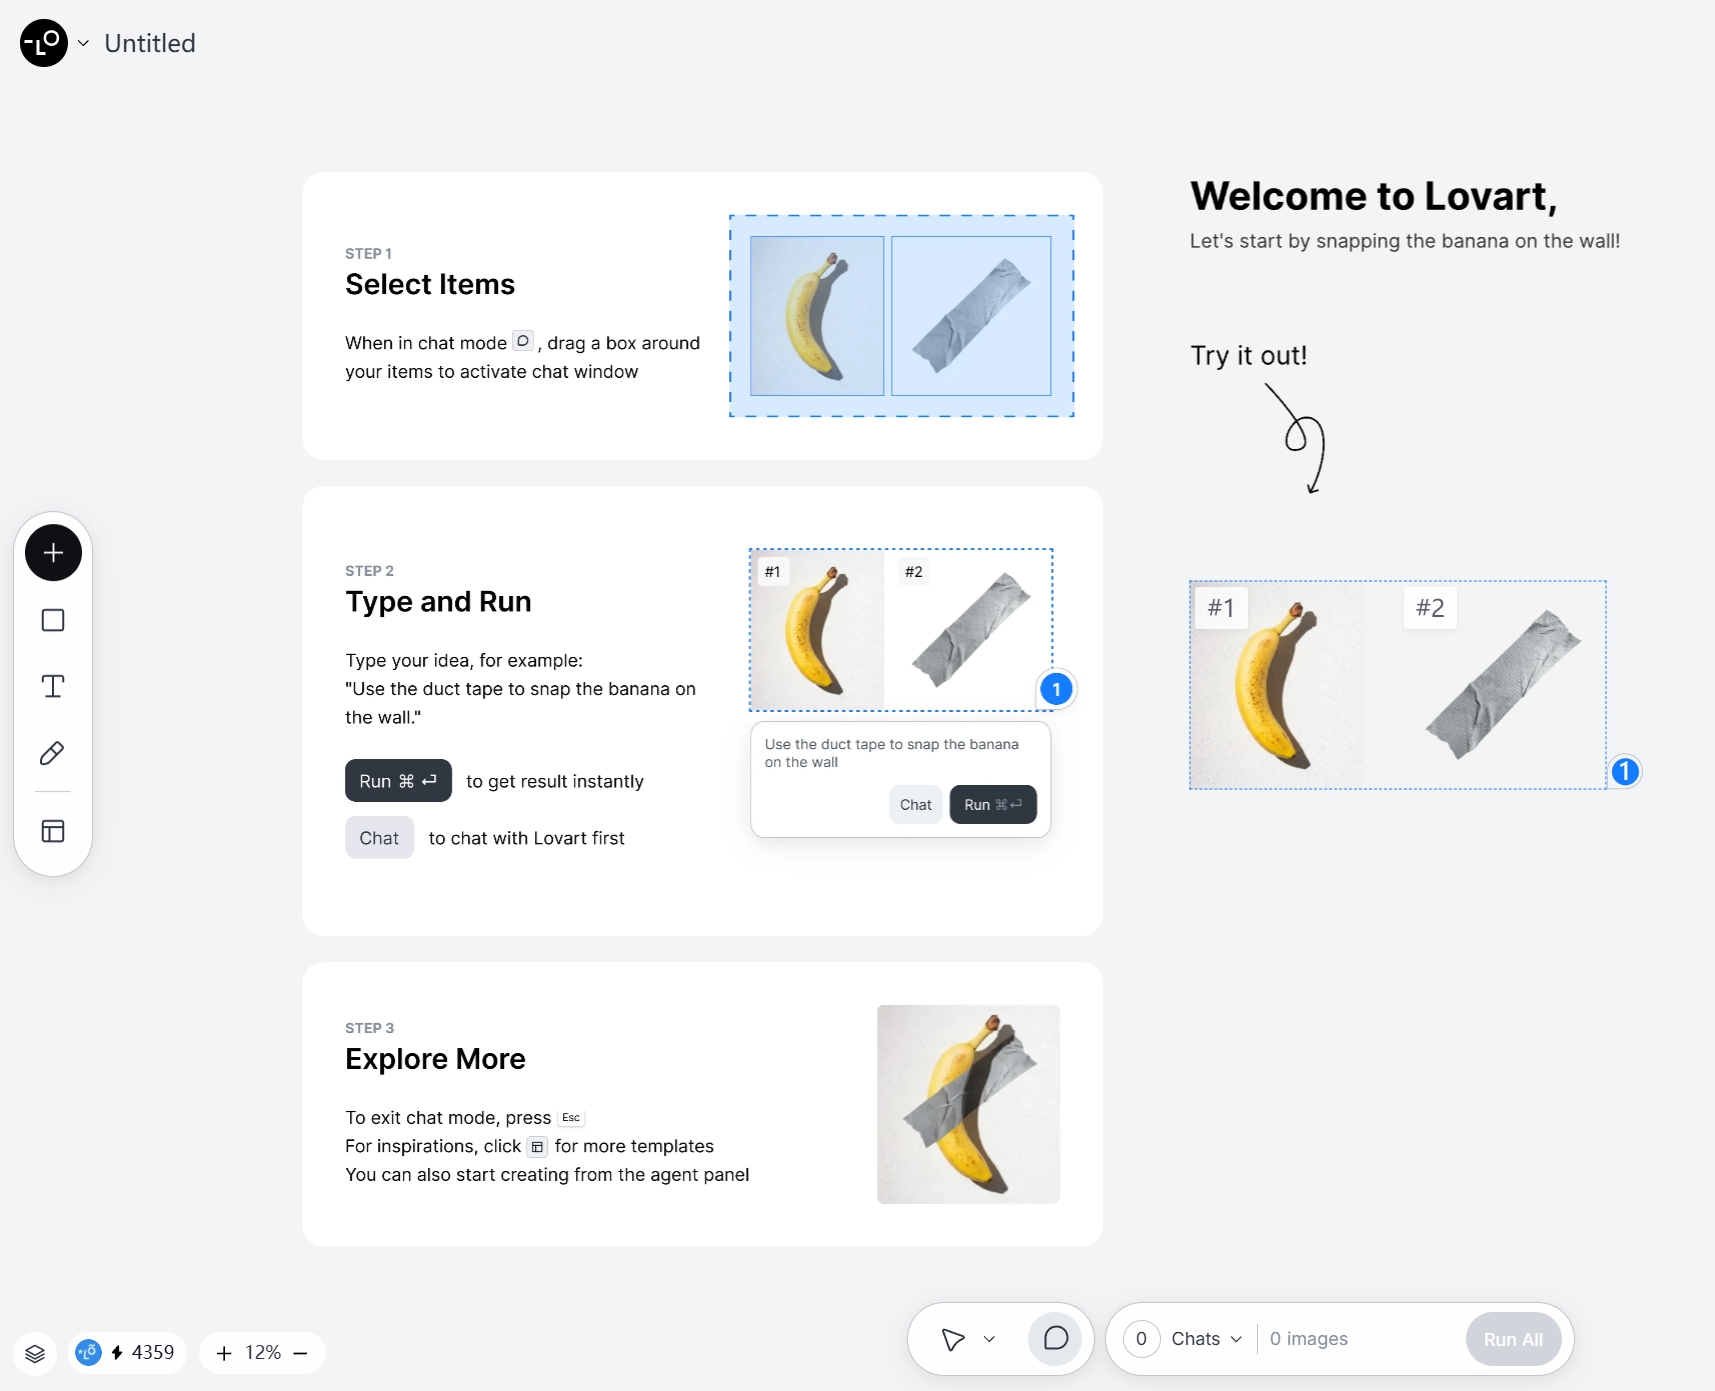Expand the cursor tool options chevron
This screenshot has height=1391, width=1715.
click(x=989, y=1339)
